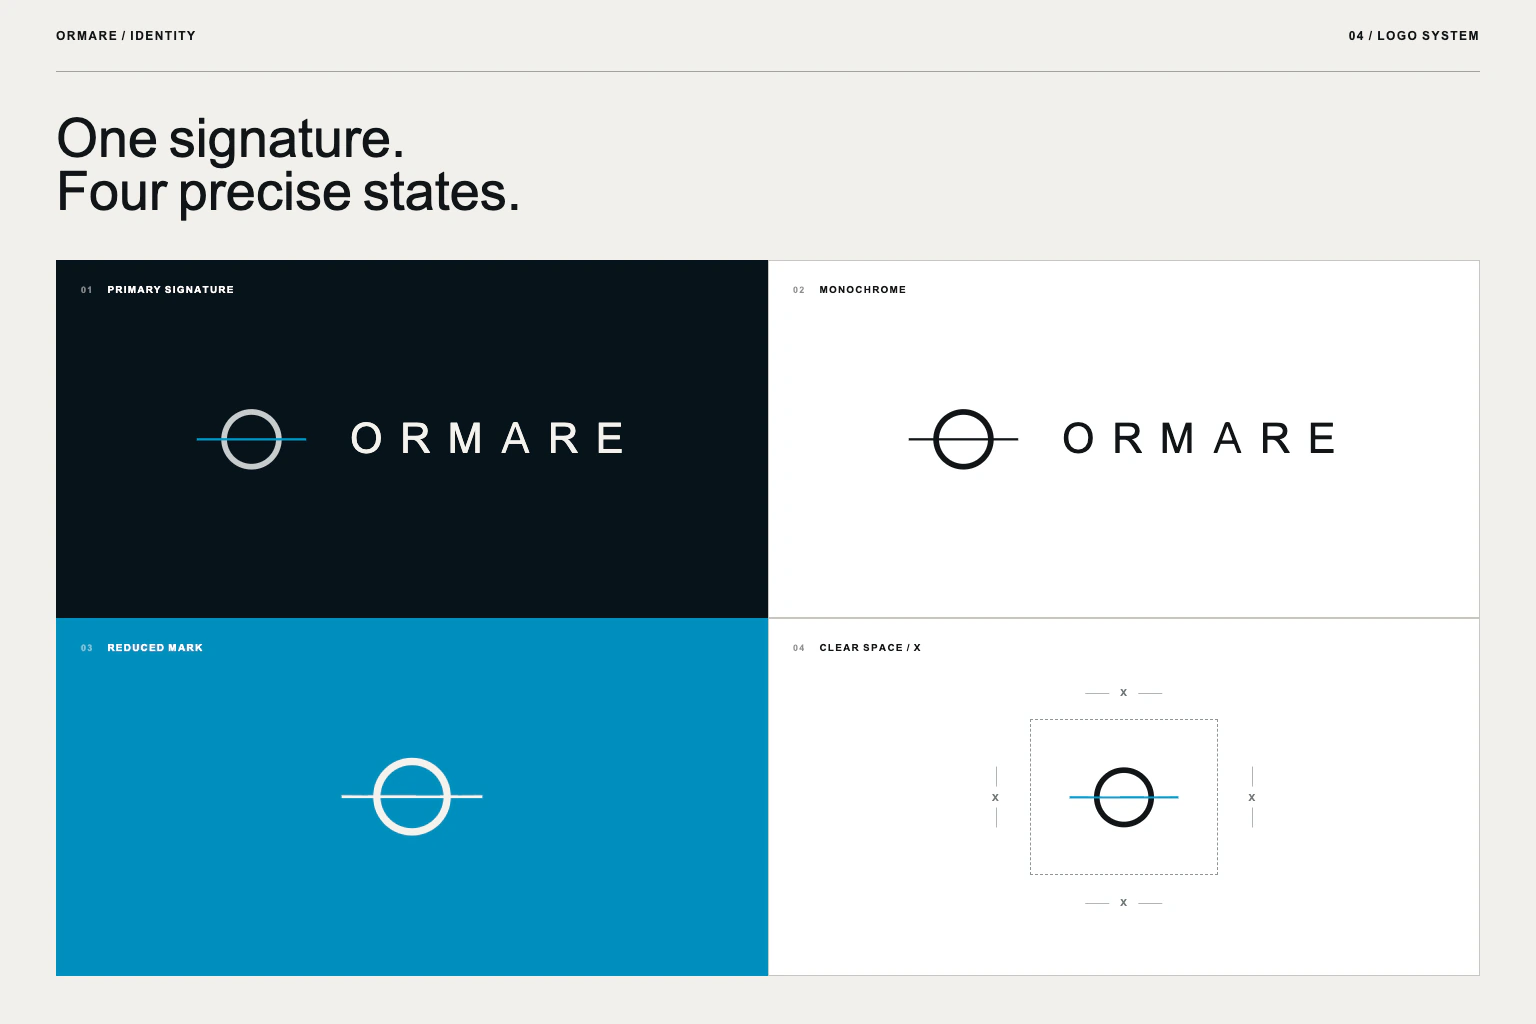Click the x marker below the clear-space box

[x=1123, y=902]
